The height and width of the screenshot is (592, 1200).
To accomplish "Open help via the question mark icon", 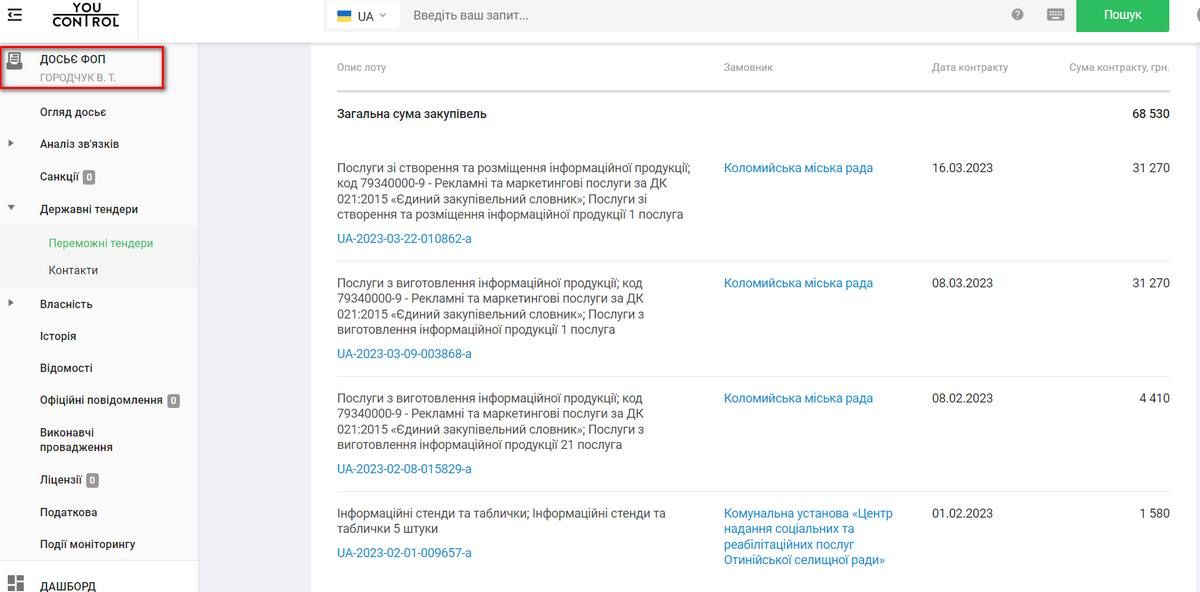I will 1017,15.
